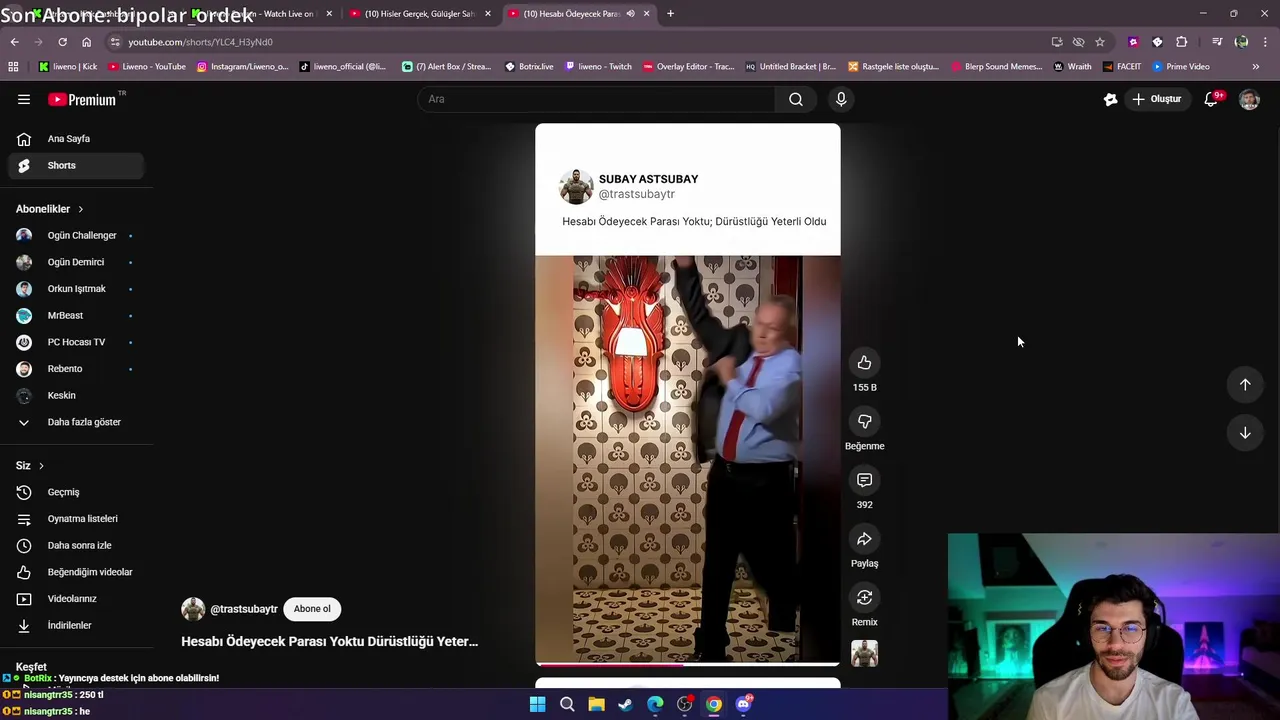This screenshot has height=720, width=1280.
Task: Open Daha sonra izle list
Action: (x=76, y=545)
